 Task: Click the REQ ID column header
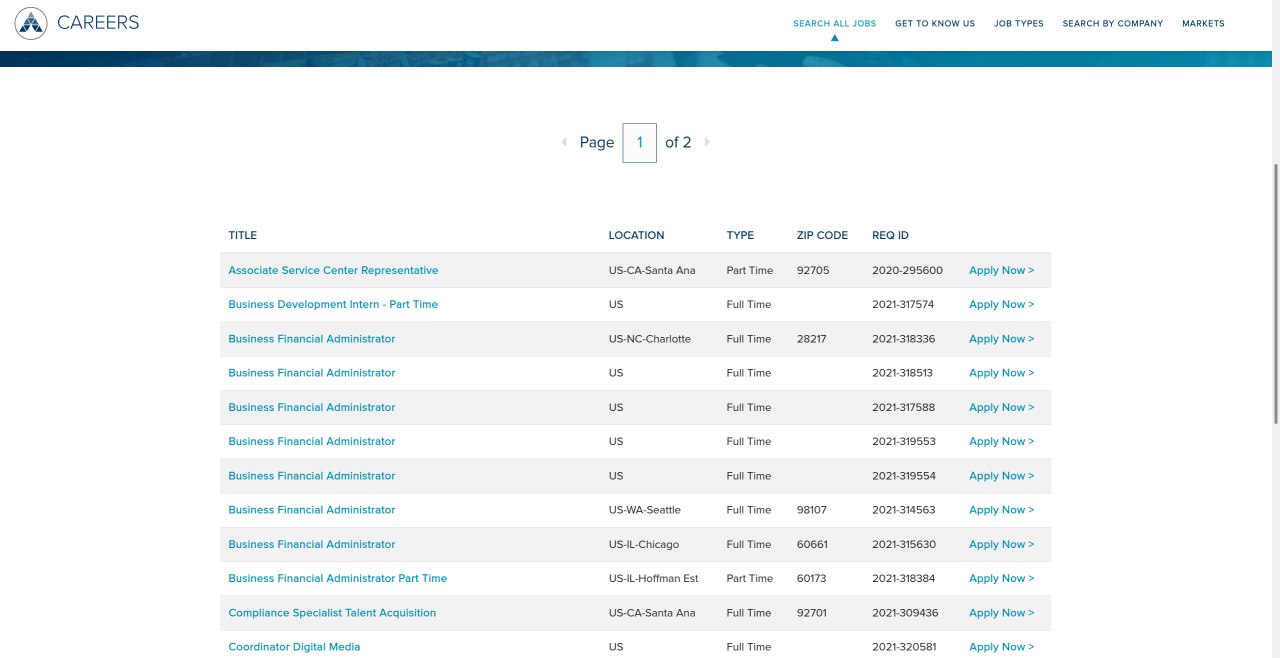point(890,236)
